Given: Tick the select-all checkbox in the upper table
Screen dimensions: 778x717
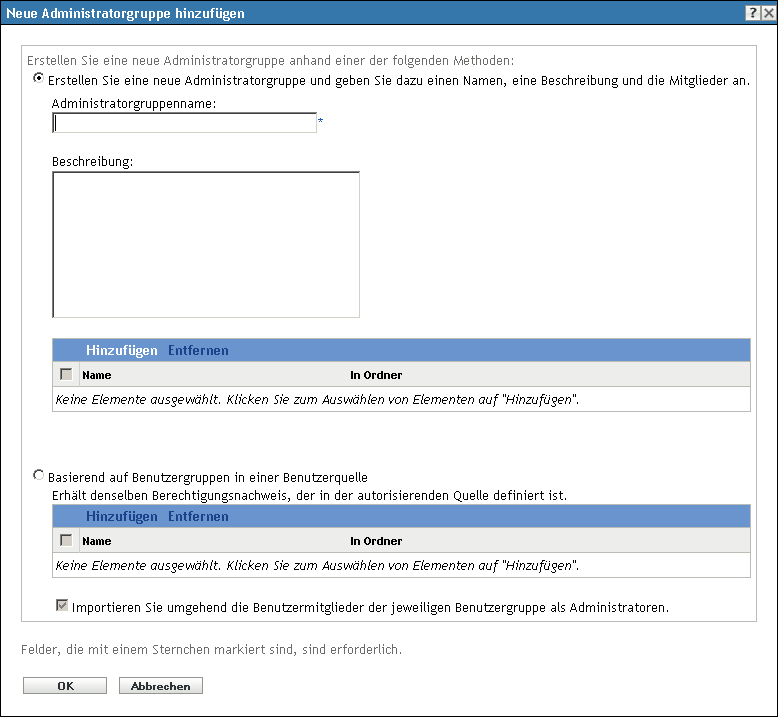Looking at the screenshot, I should coord(66,374).
